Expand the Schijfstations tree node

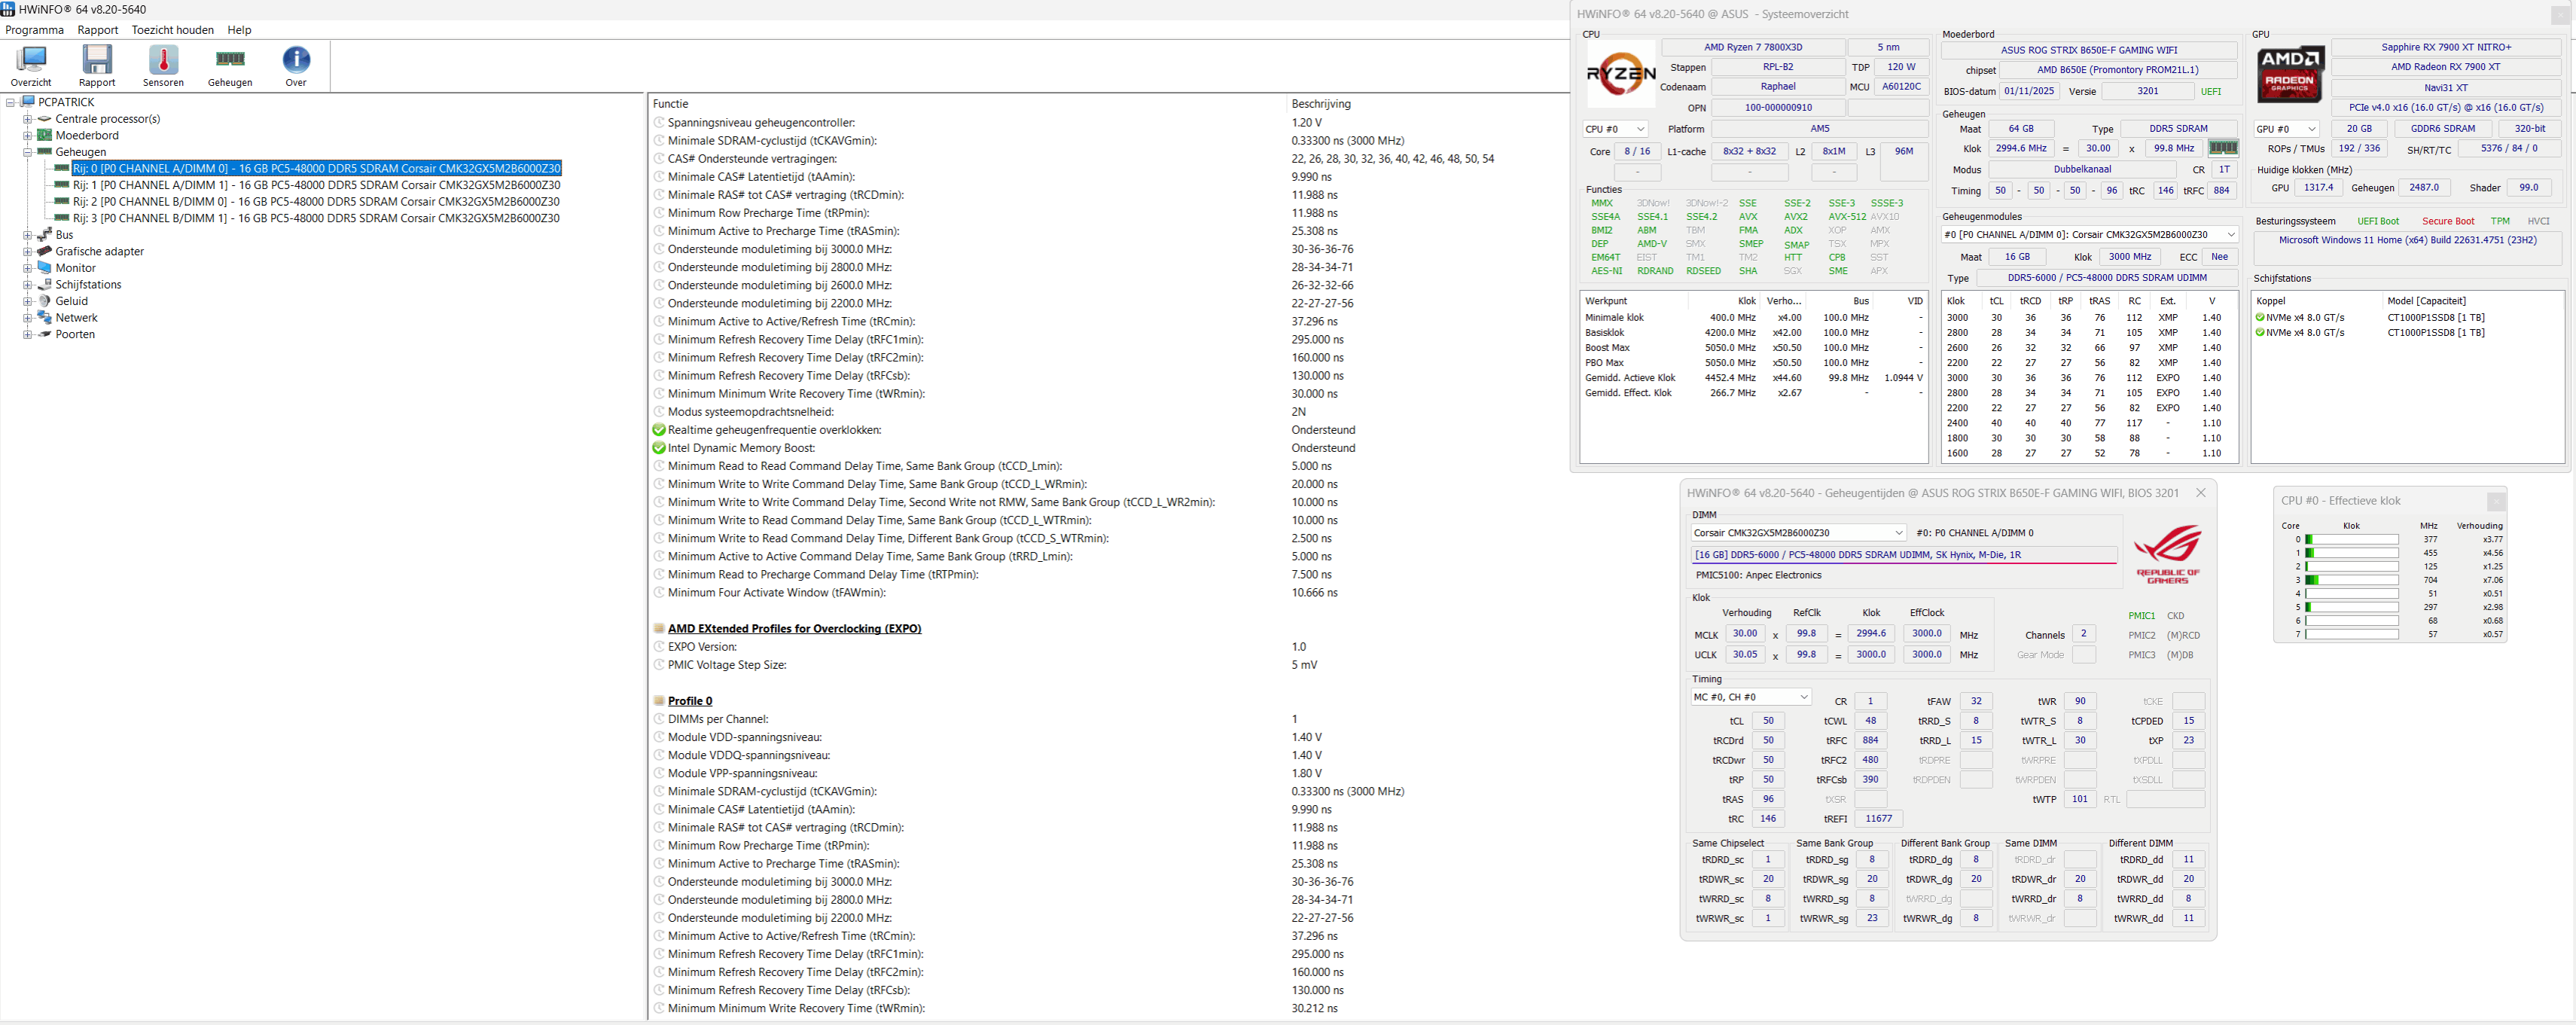[28, 284]
